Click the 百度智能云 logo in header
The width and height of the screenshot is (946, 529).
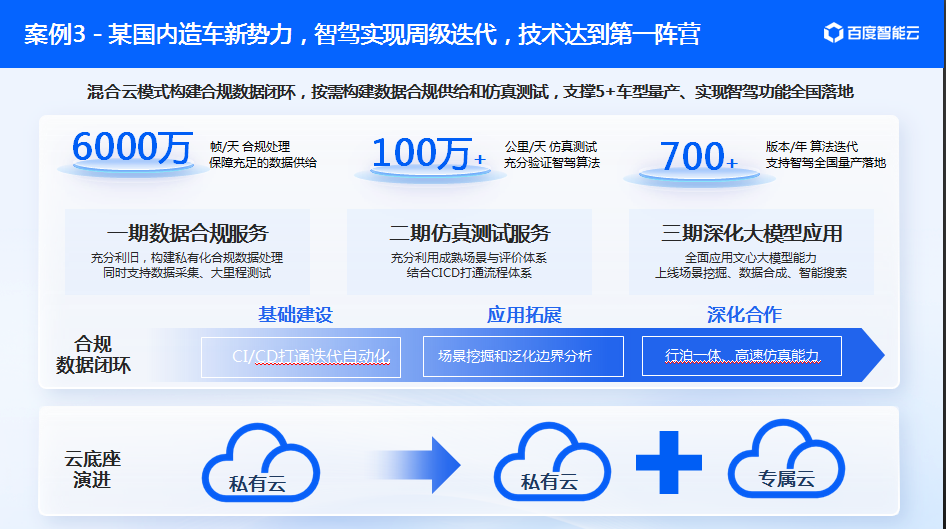coord(871,33)
